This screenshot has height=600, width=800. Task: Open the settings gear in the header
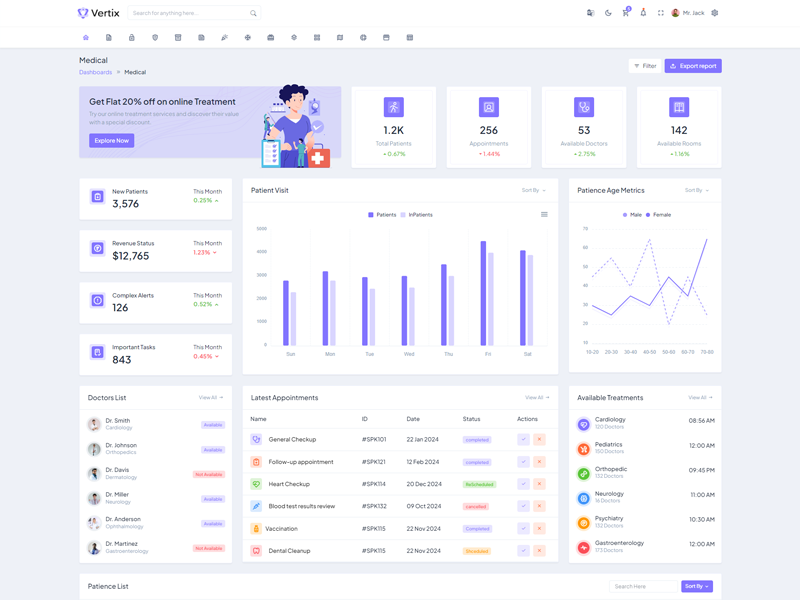coord(714,13)
